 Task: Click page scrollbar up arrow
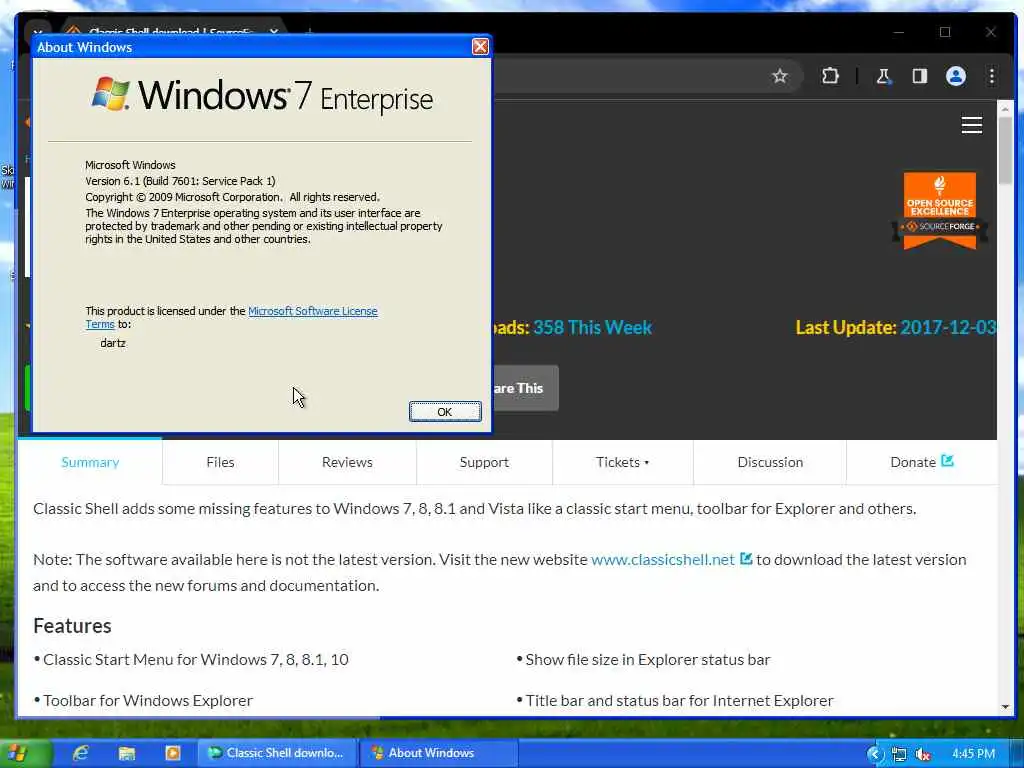[x=1005, y=108]
